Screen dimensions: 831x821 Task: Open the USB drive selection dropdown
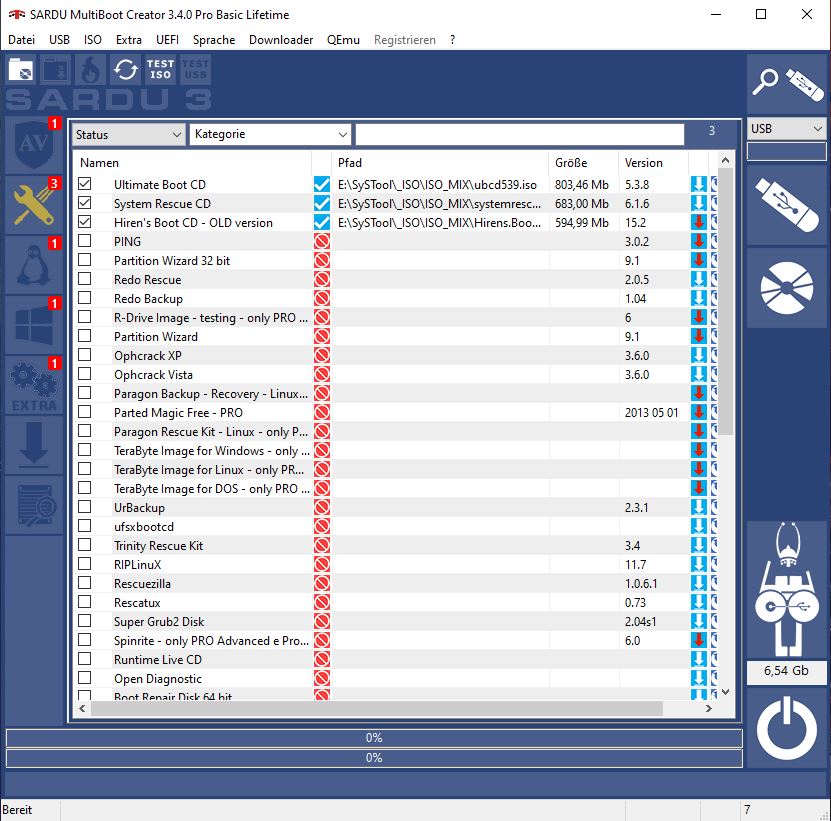coord(786,129)
